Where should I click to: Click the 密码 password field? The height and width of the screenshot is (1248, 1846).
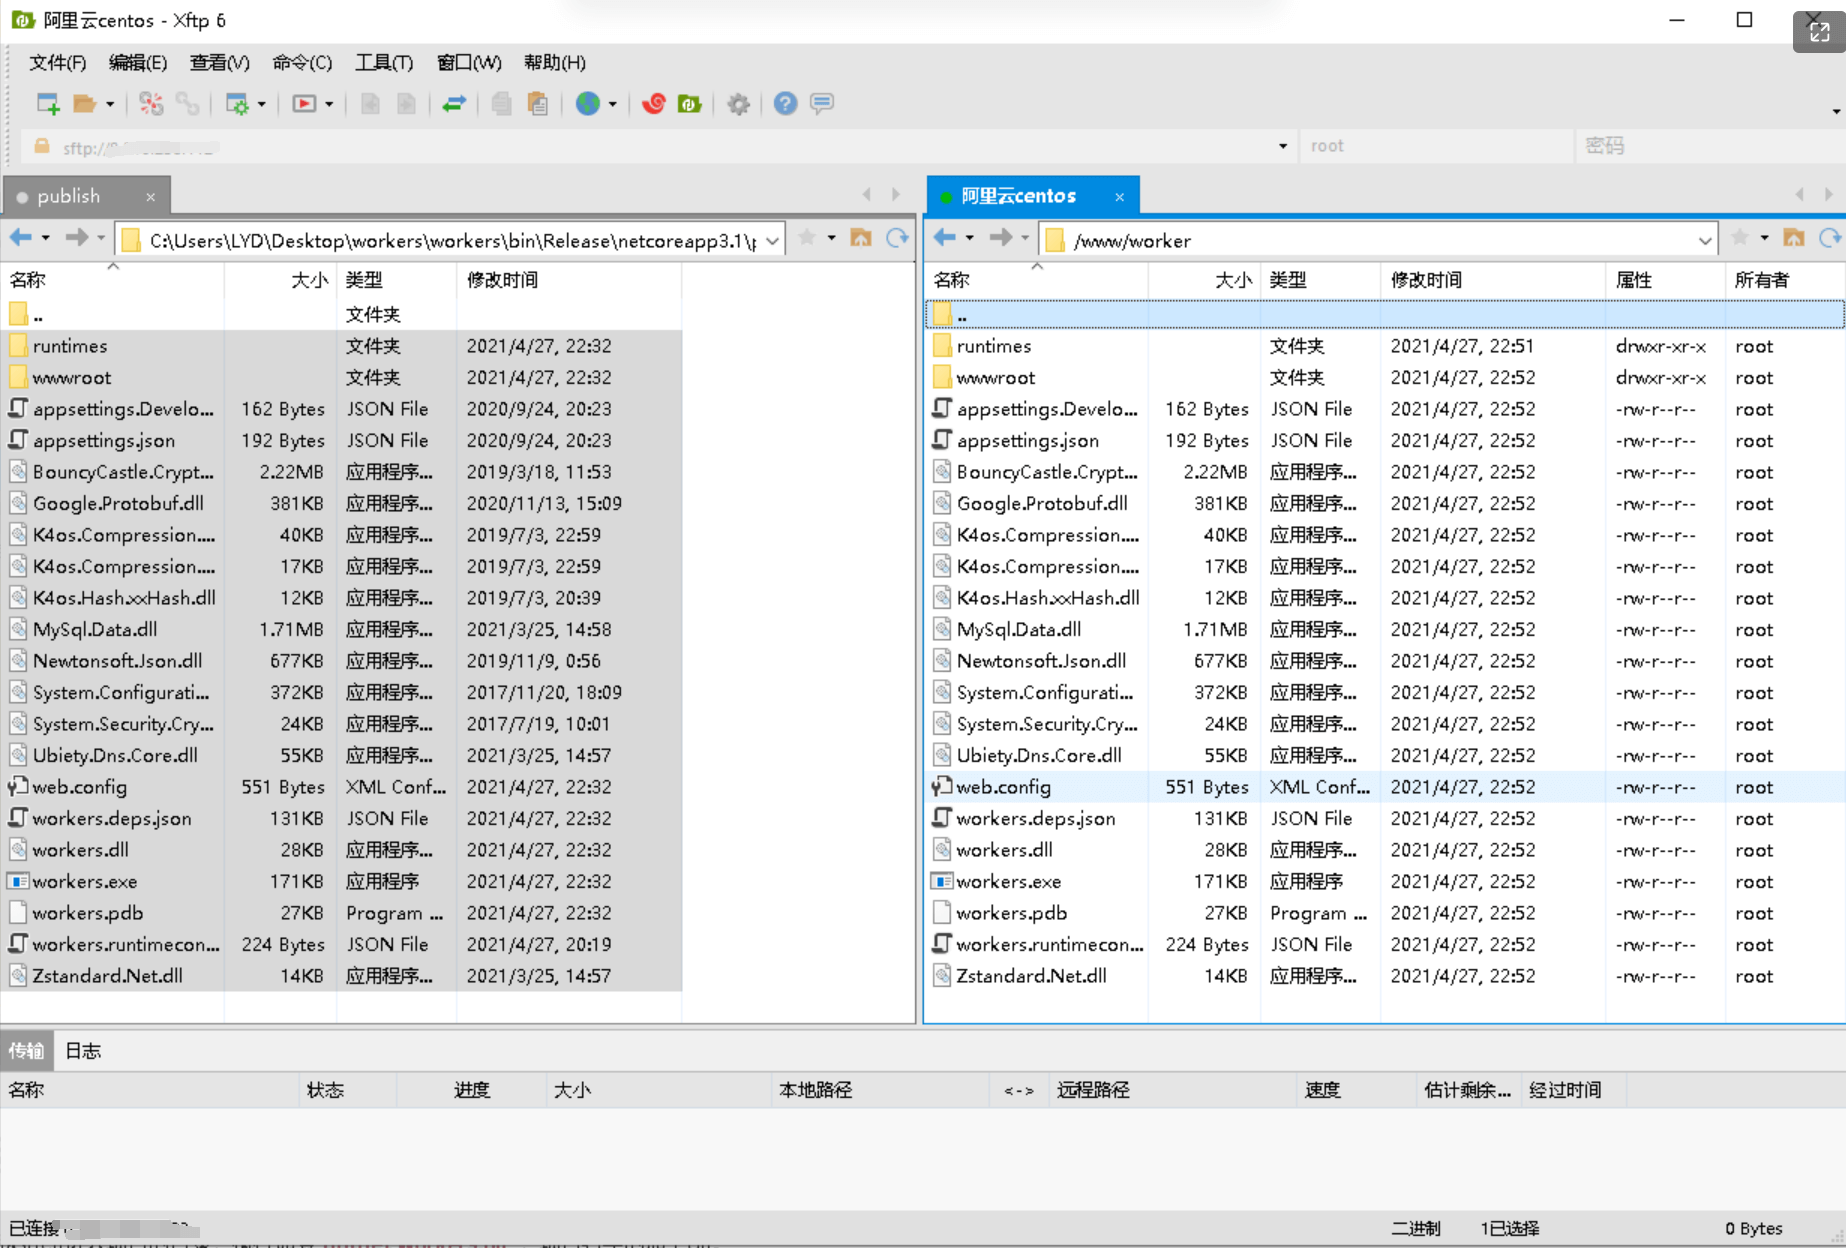click(x=1711, y=146)
